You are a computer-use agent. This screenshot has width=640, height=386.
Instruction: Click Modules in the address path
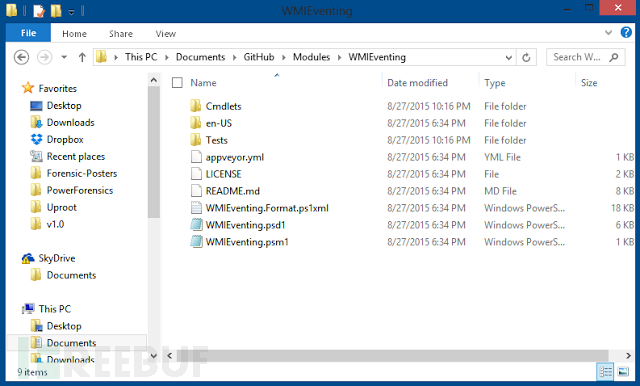pyautogui.click(x=311, y=57)
